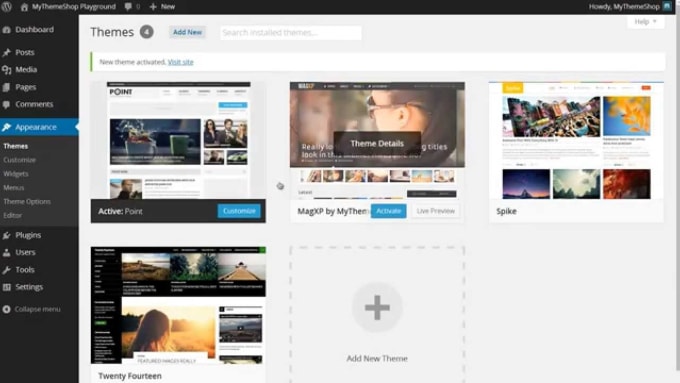Click the Add New Theme label

coord(377,358)
